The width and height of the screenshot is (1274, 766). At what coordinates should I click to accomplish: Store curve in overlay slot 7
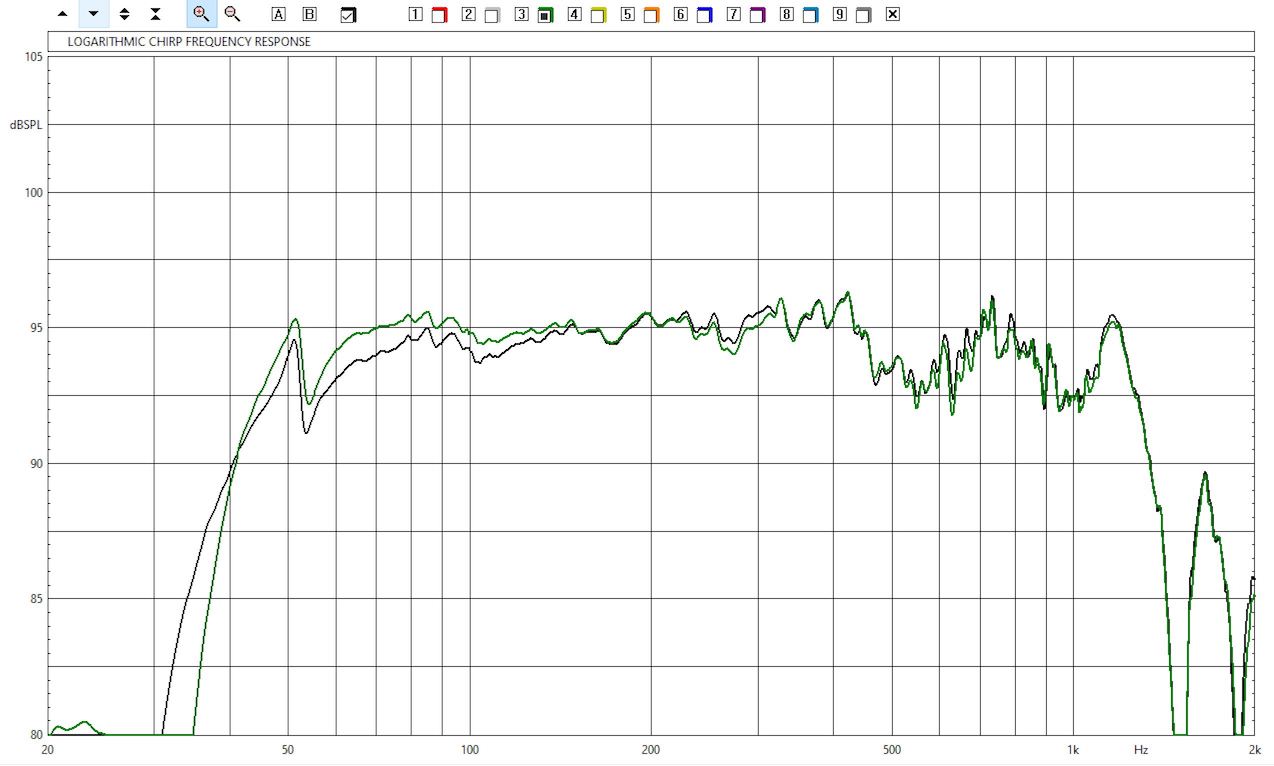tap(733, 14)
